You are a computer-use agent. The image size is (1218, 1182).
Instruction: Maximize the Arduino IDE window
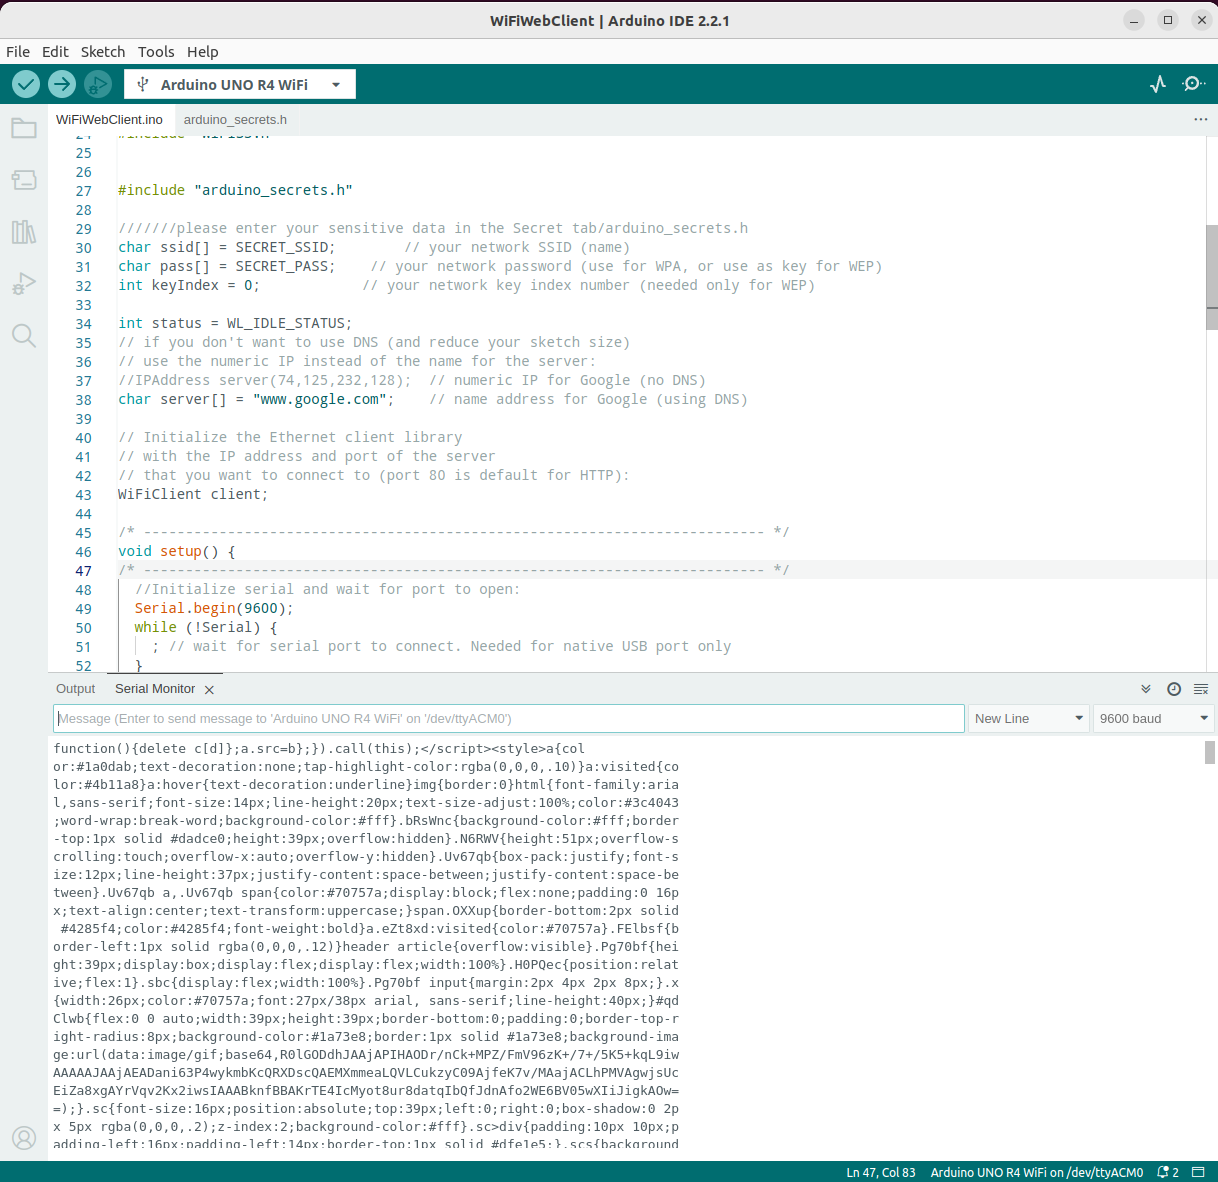[x=1168, y=20]
